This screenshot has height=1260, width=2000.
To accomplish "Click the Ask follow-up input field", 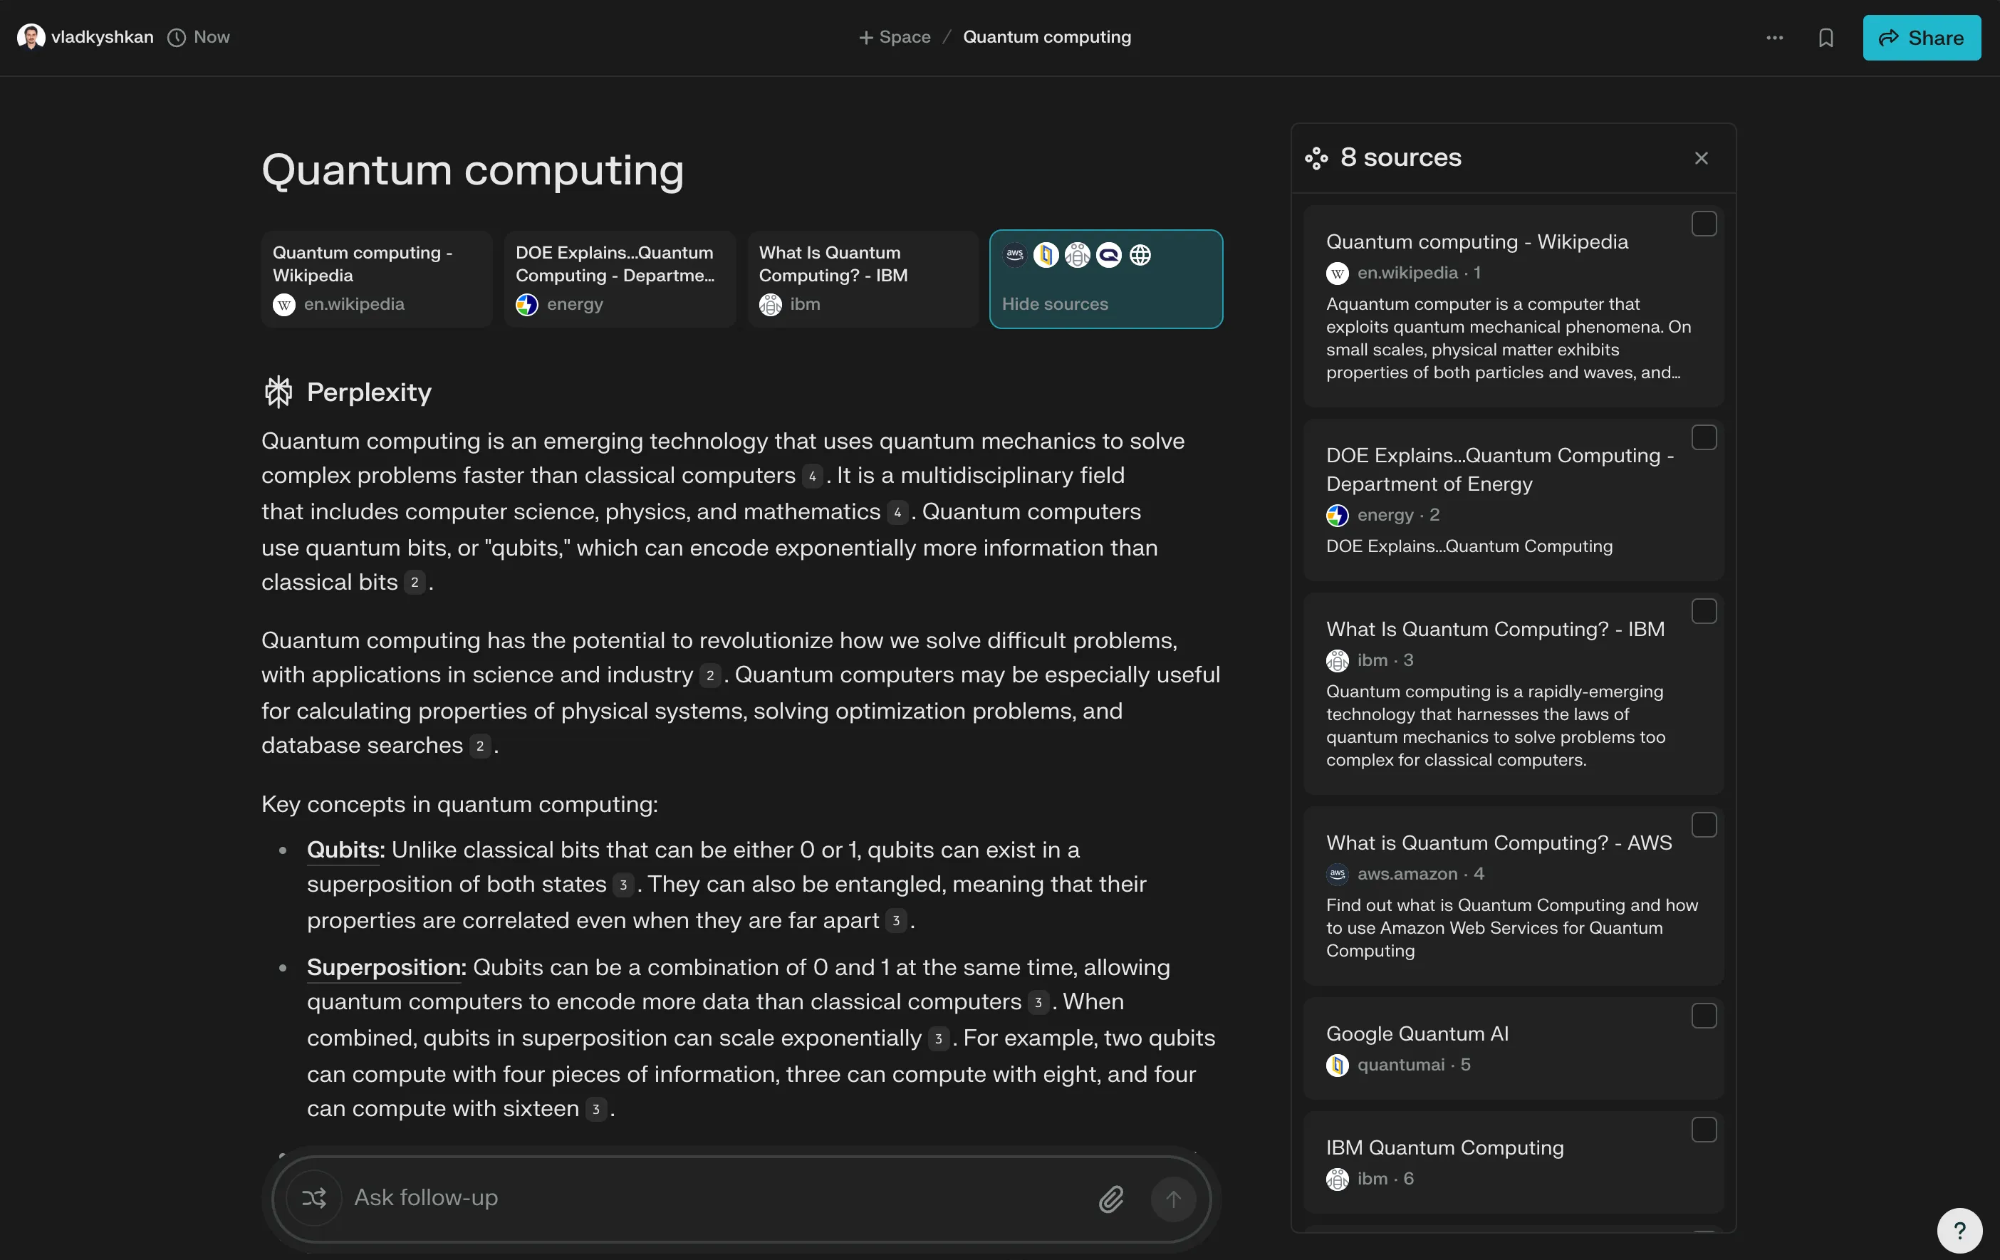I will [x=700, y=1198].
